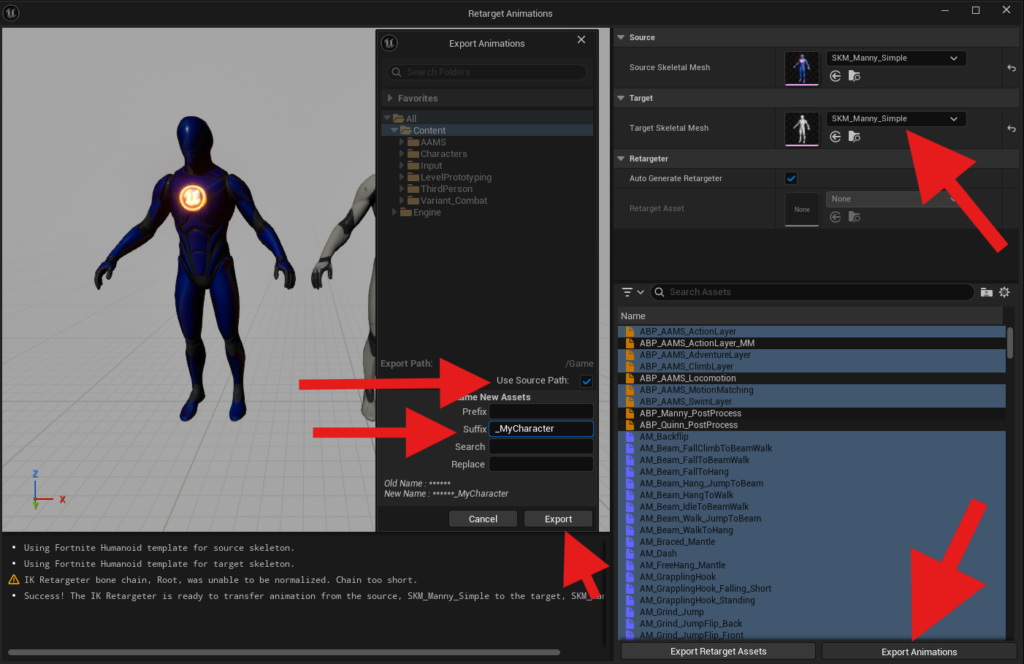Collapse the Retargeter section header
Viewport: 1024px width, 664px height.
(621, 158)
